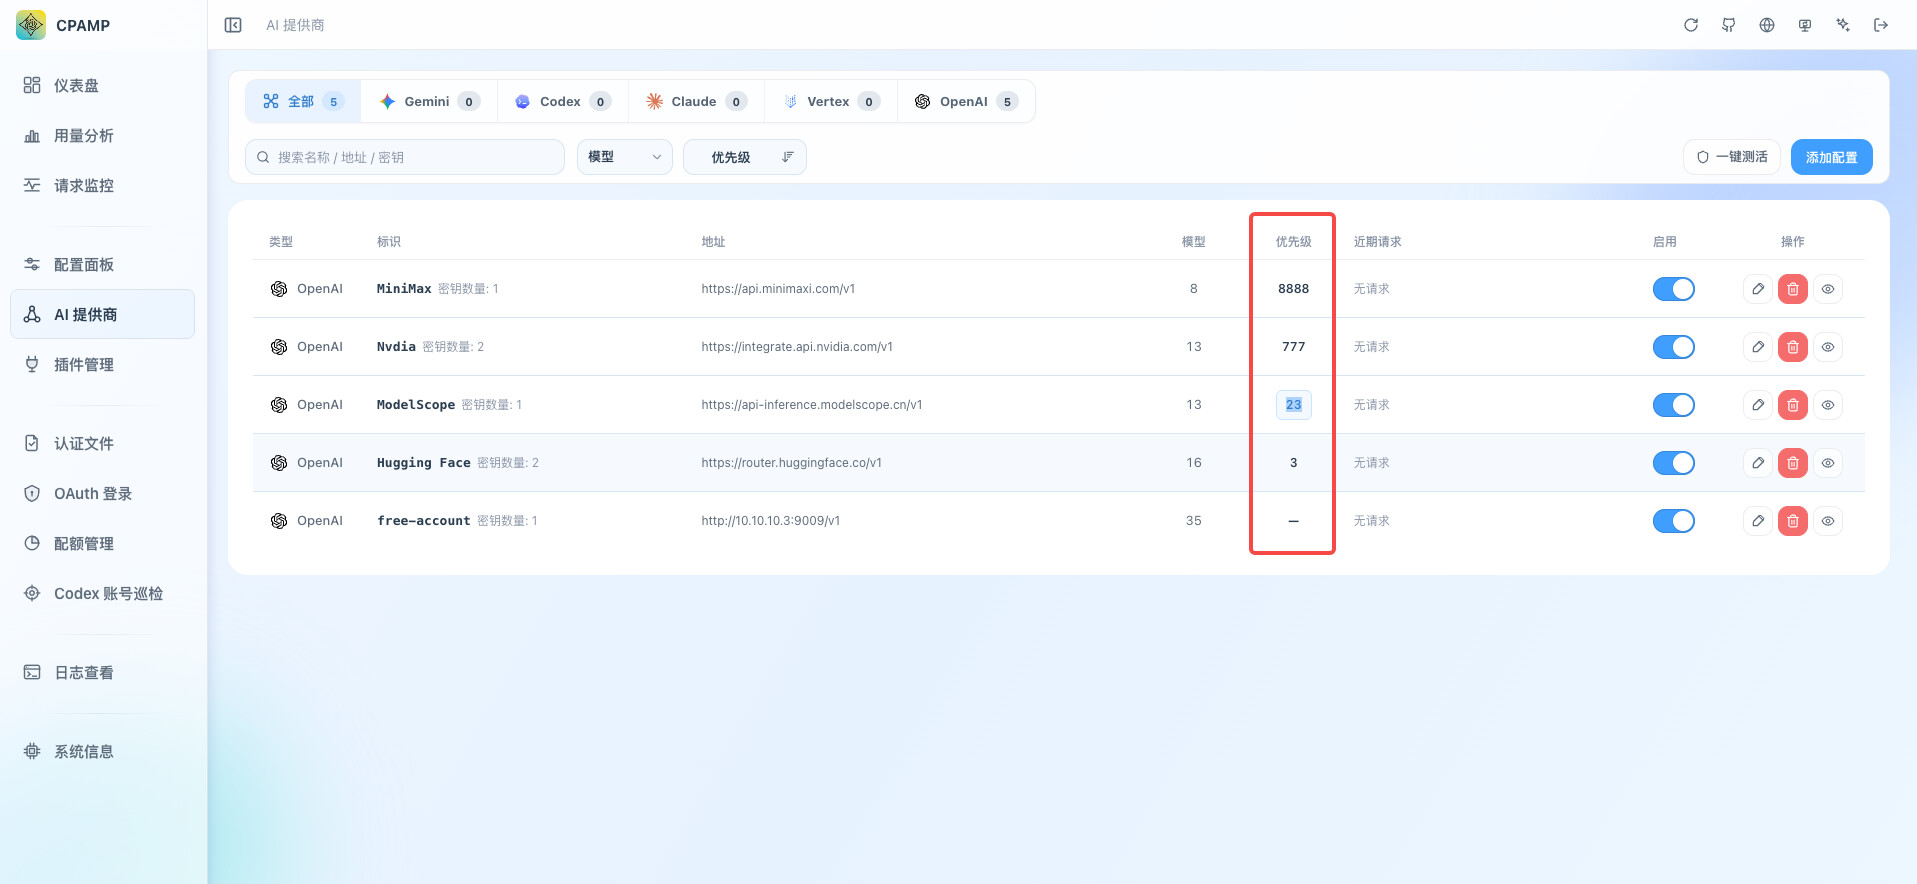Click the 优先级 sort button
Screen dimensions: 1917x884
pos(745,157)
